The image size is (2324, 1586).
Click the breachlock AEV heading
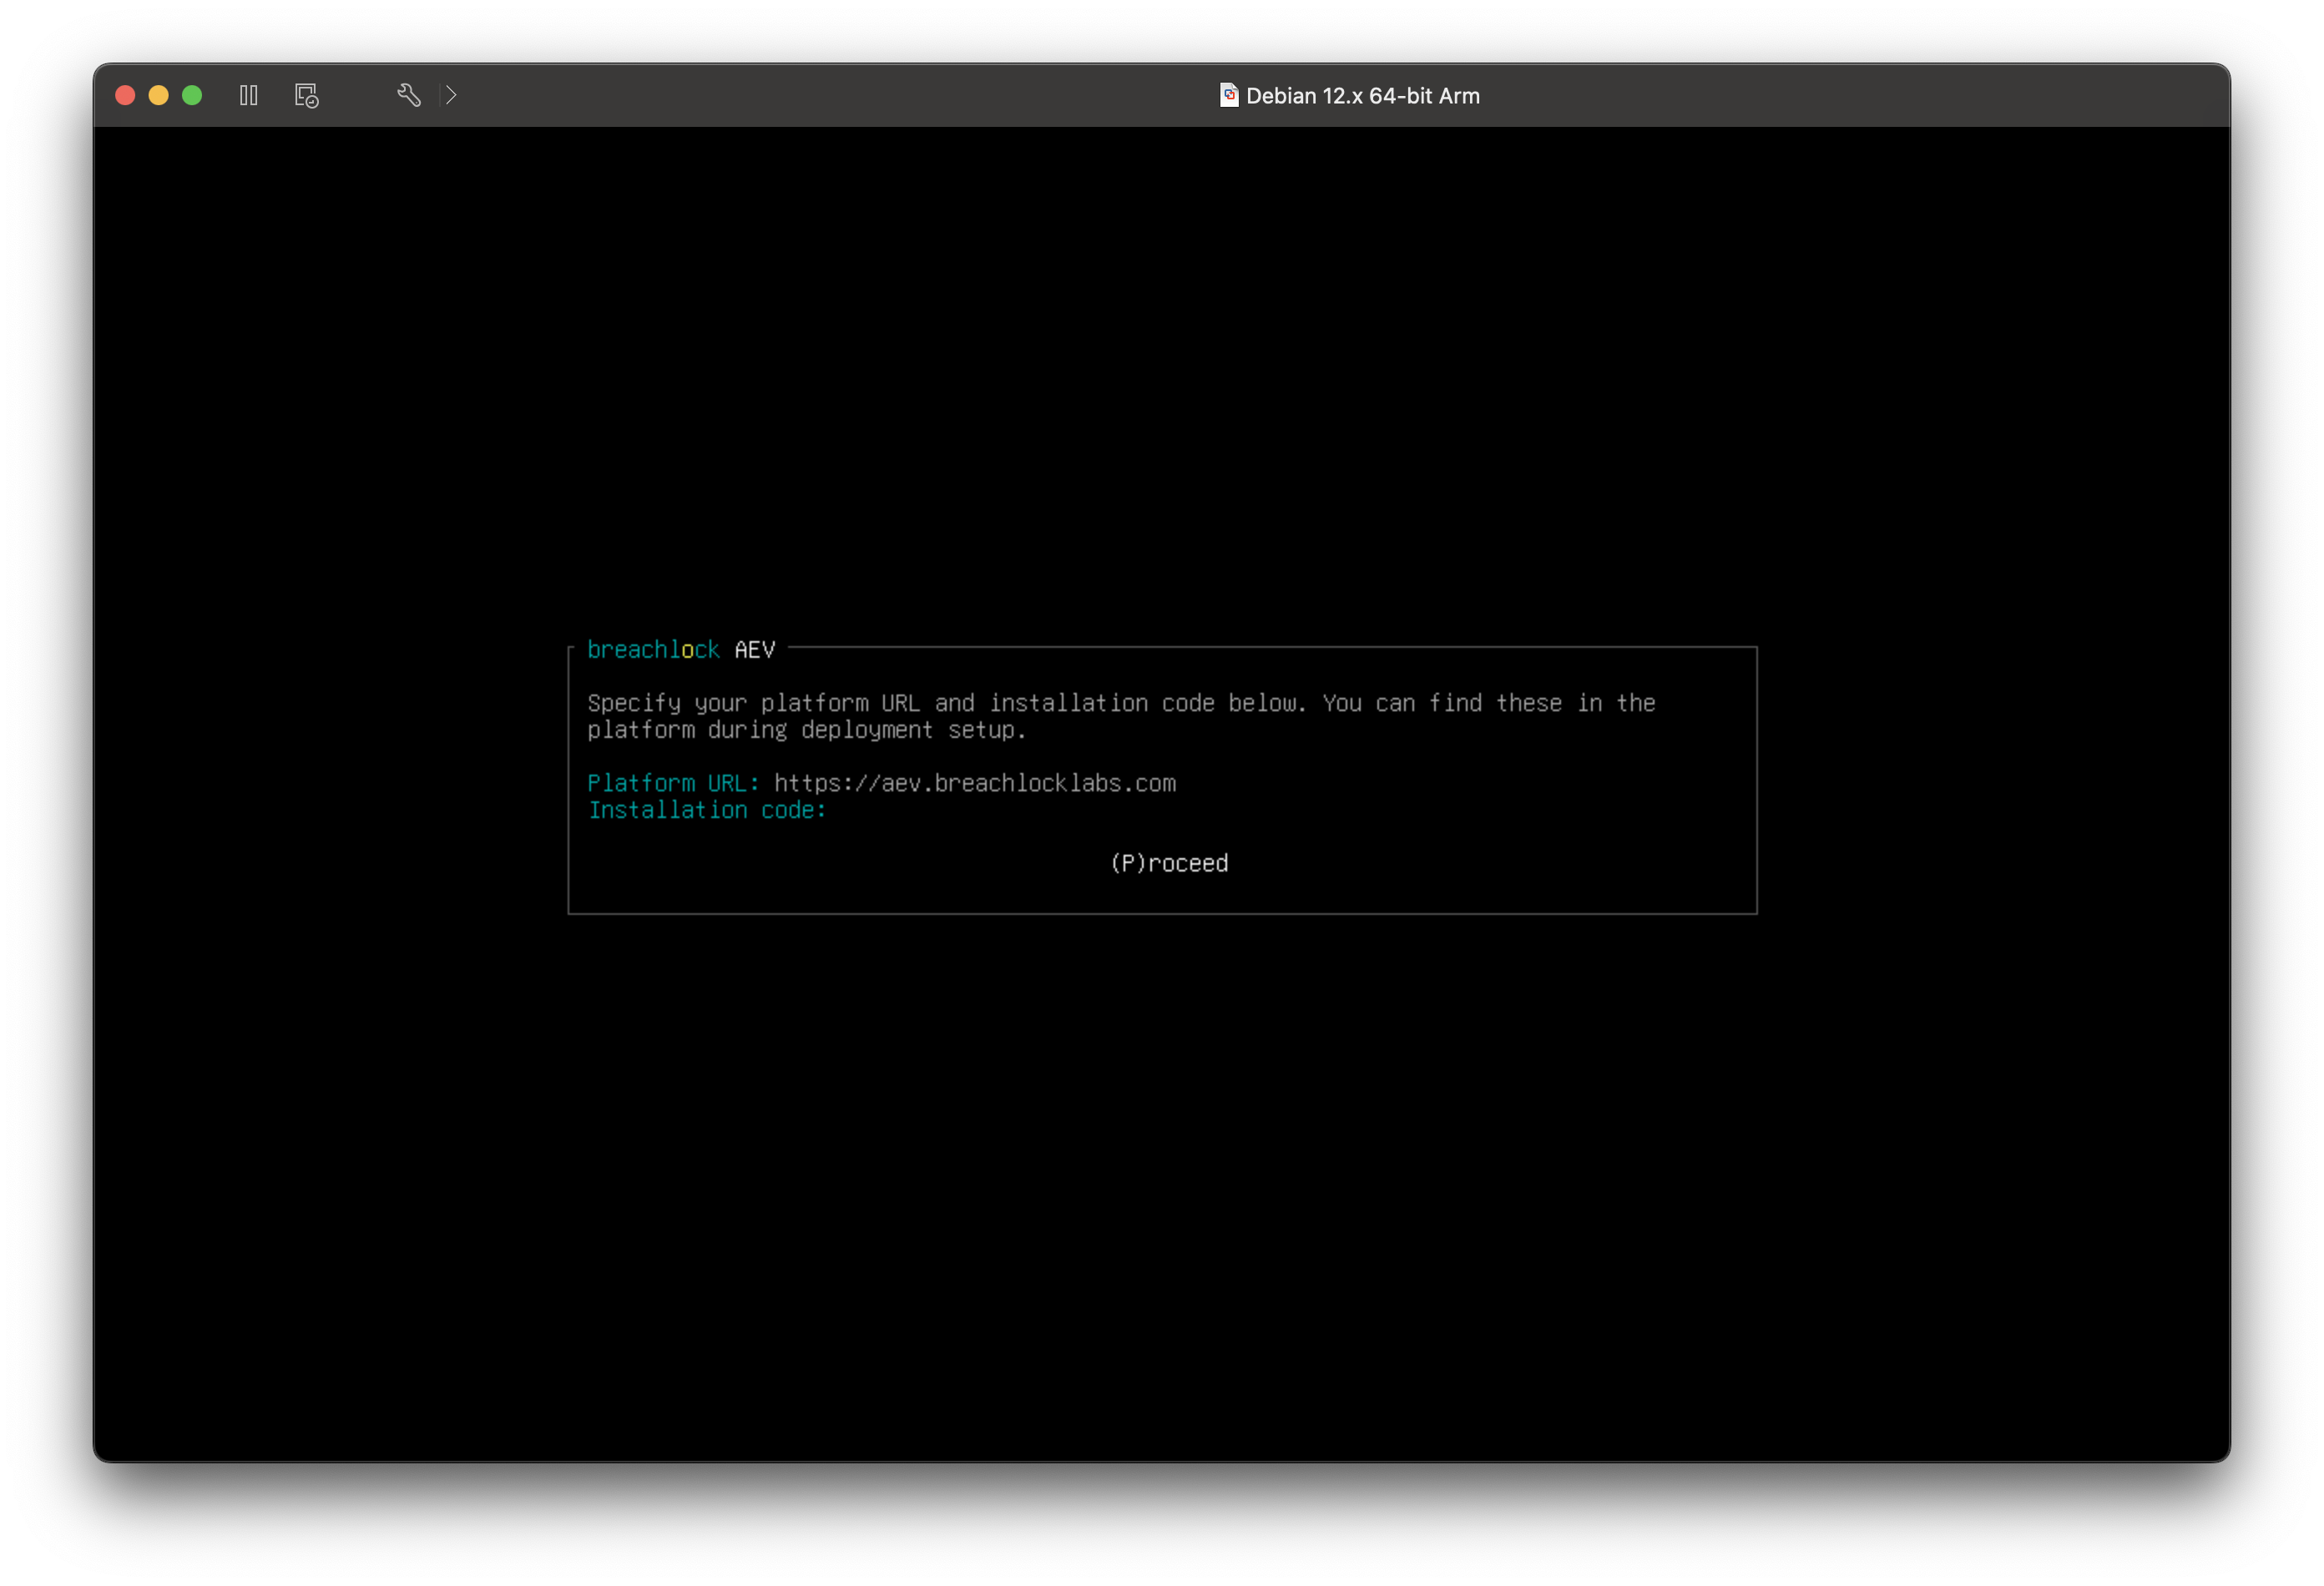(681, 650)
